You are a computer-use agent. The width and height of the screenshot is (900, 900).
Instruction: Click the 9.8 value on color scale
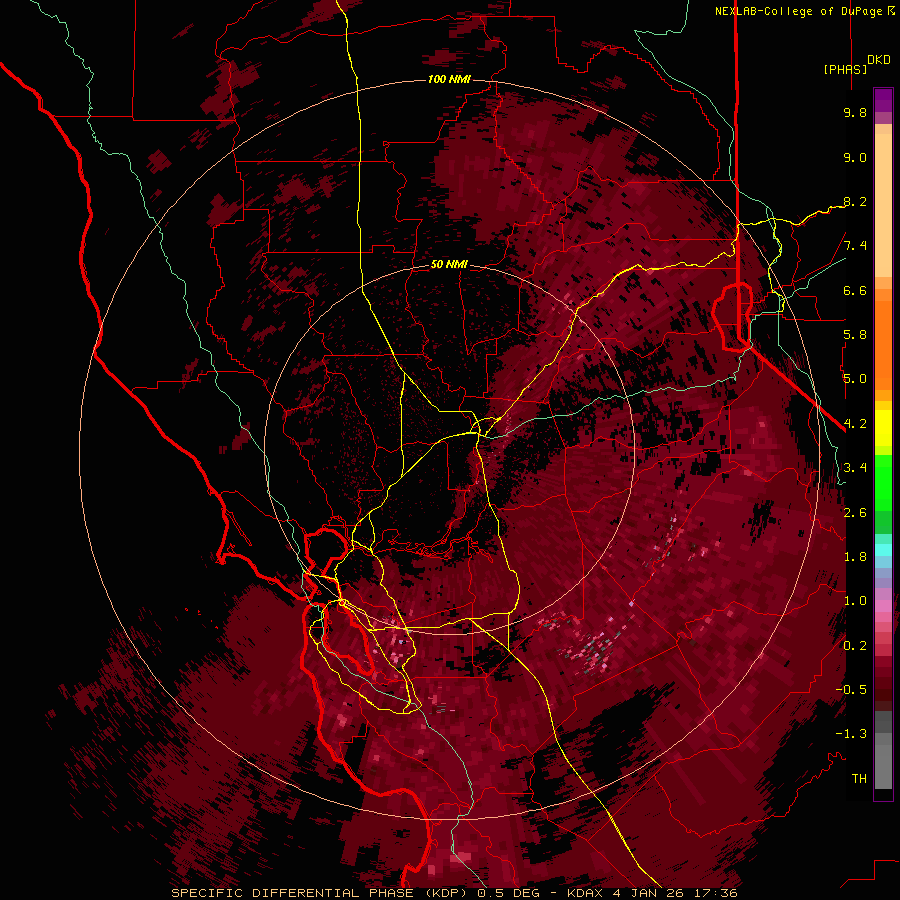click(x=855, y=112)
